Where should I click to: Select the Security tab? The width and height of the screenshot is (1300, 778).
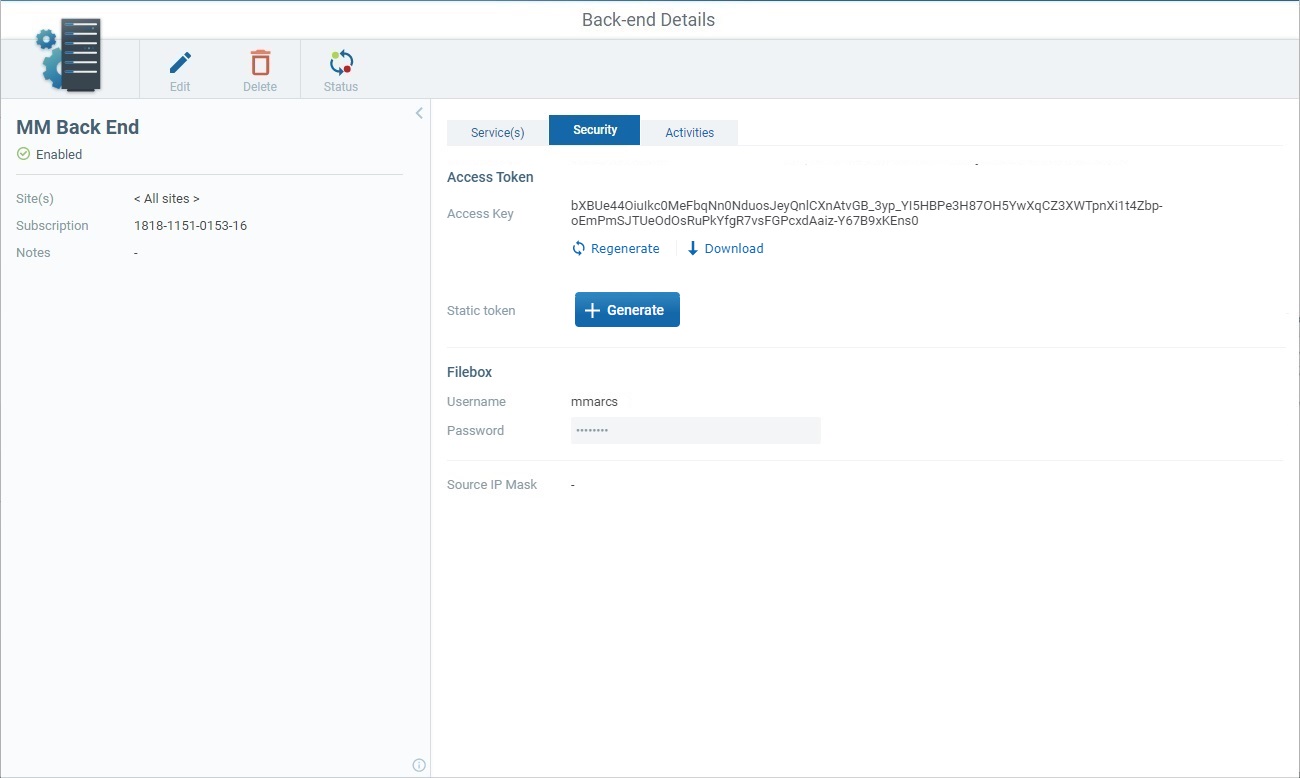594,129
